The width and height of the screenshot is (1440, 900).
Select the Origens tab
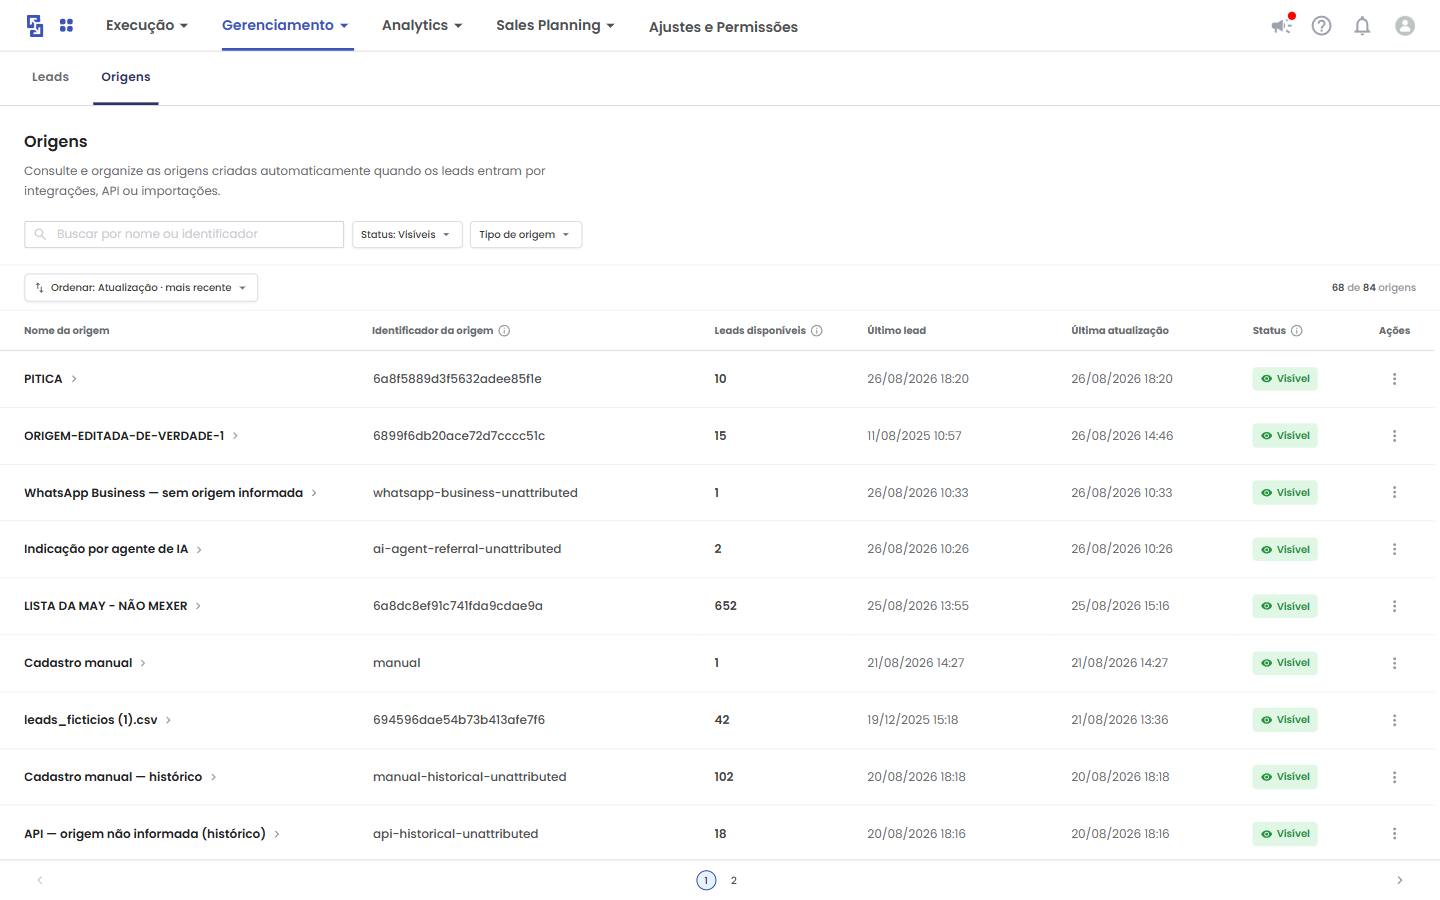[126, 77]
